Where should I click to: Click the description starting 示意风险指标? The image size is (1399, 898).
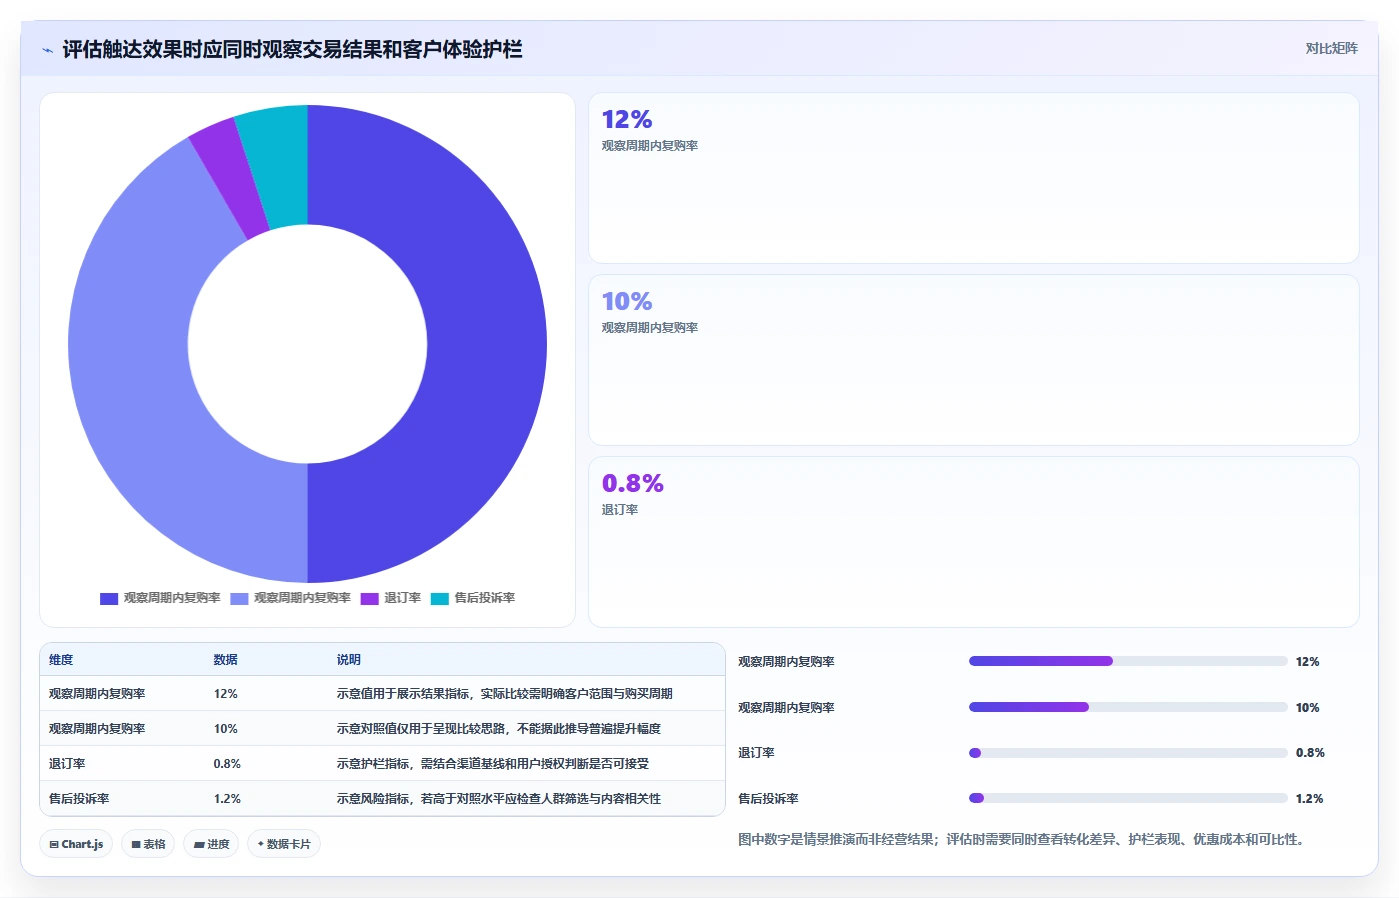pyautogui.click(x=498, y=799)
